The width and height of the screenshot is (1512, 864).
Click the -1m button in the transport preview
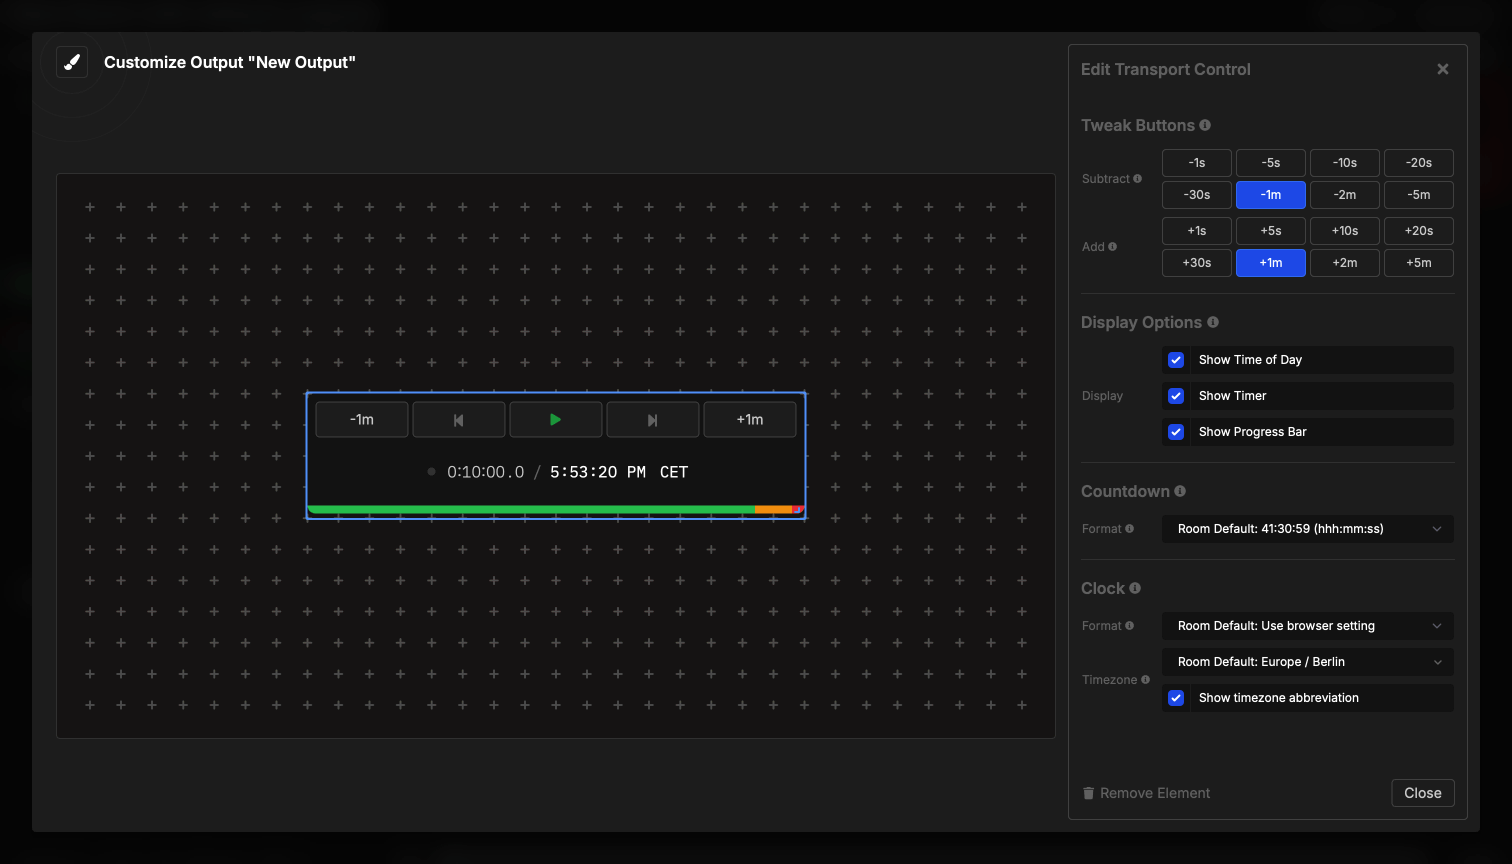click(362, 419)
